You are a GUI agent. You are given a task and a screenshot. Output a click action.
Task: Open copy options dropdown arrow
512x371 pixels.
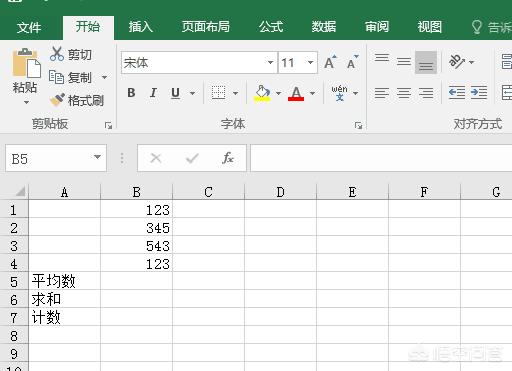click(104, 77)
